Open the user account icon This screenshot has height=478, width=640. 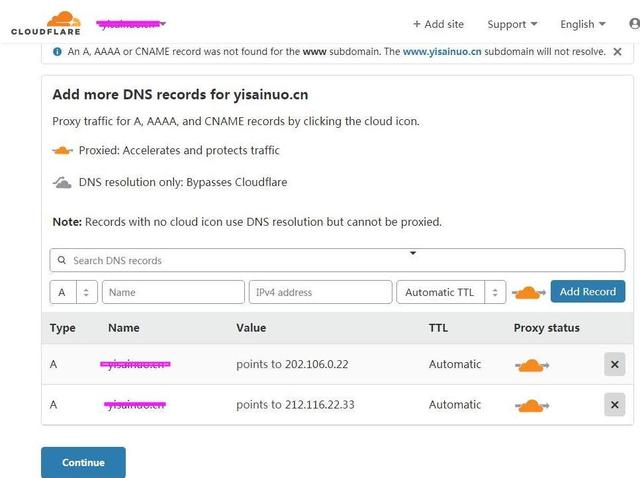[635, 24]
